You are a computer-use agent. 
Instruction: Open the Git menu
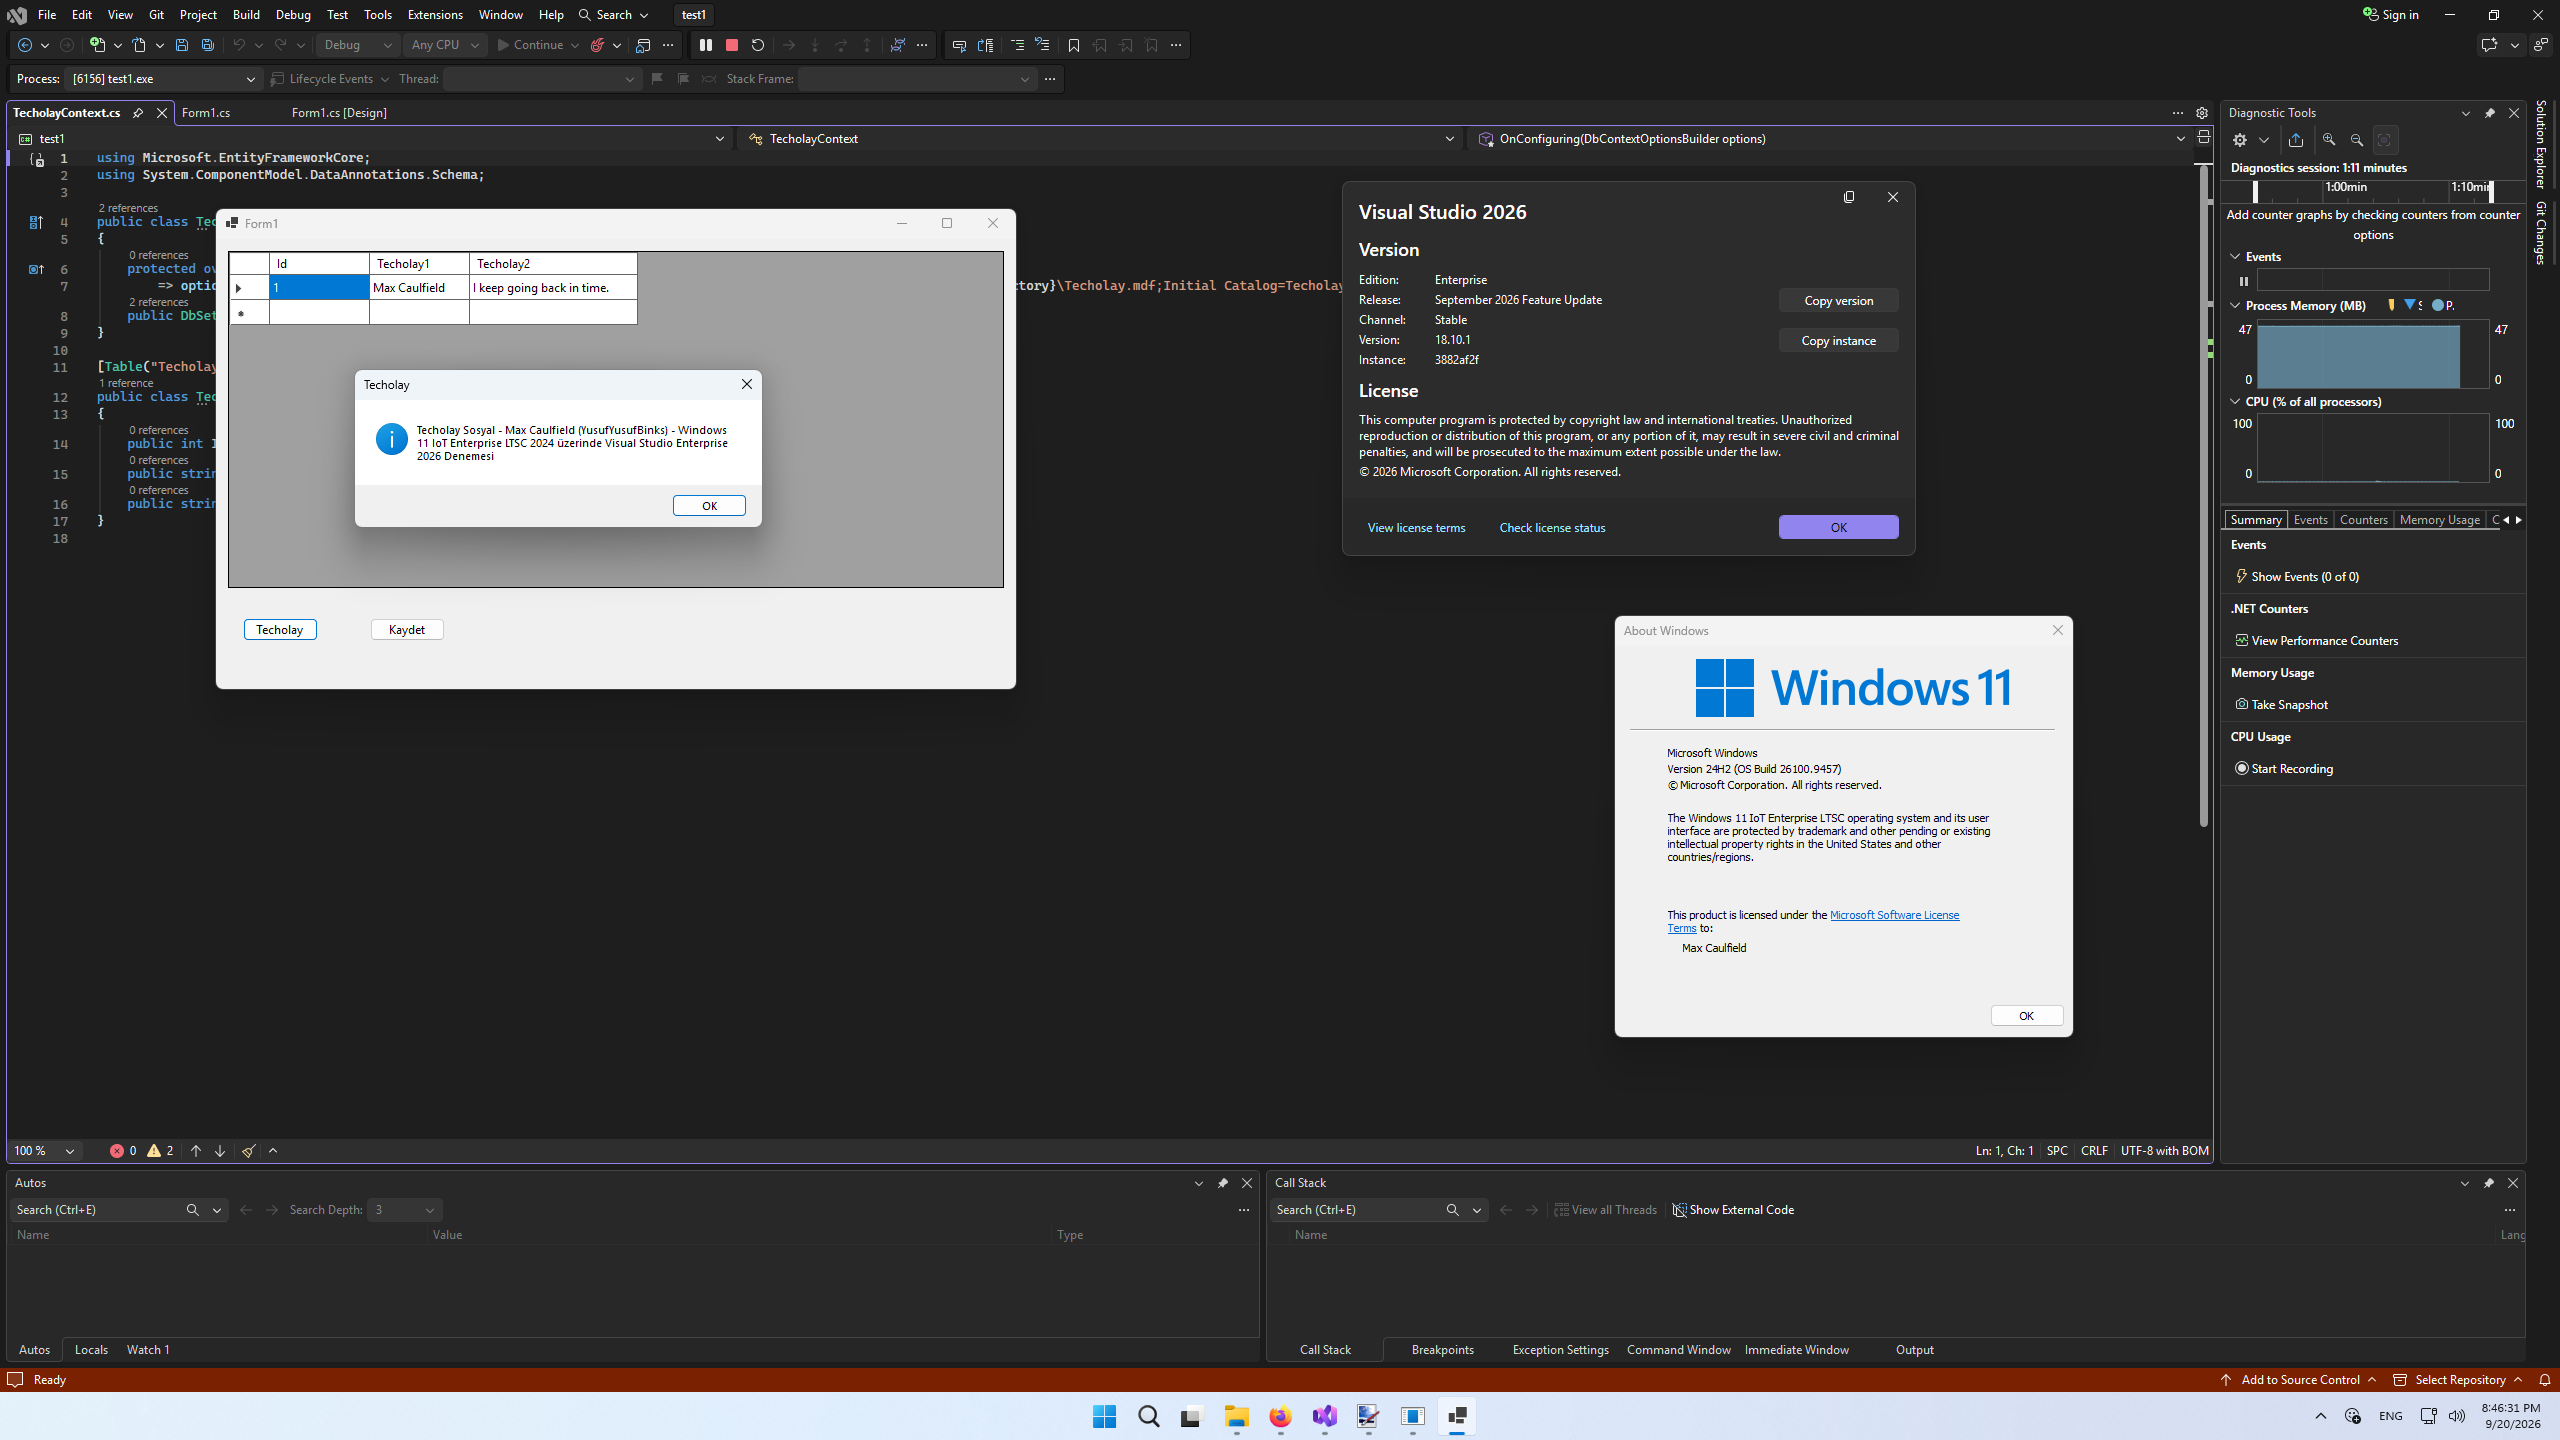tap(156, 15)
